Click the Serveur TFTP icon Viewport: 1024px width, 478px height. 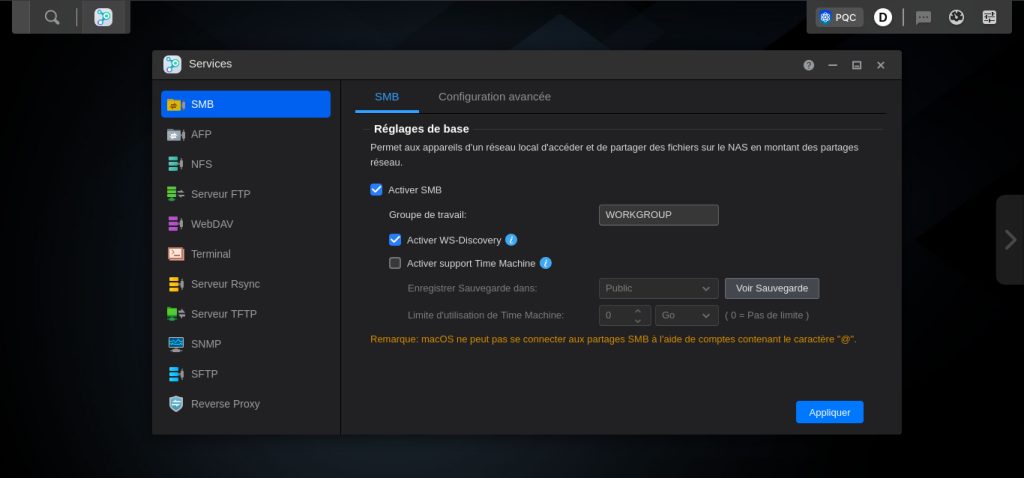[176, 314]
